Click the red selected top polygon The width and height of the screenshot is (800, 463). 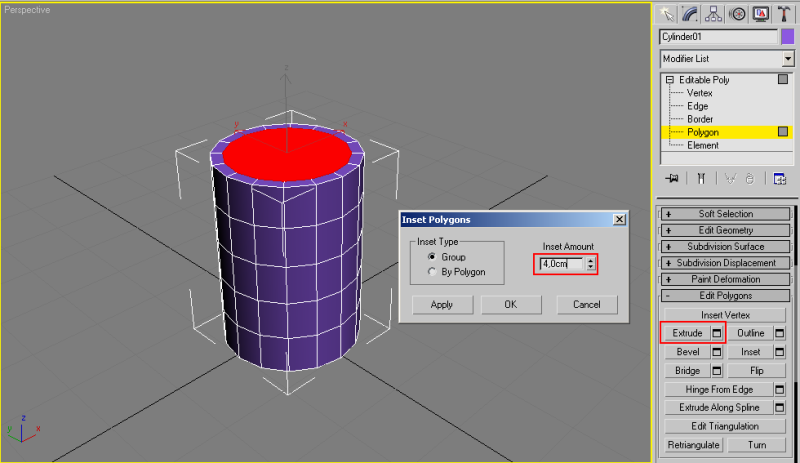tap(287, 155)
